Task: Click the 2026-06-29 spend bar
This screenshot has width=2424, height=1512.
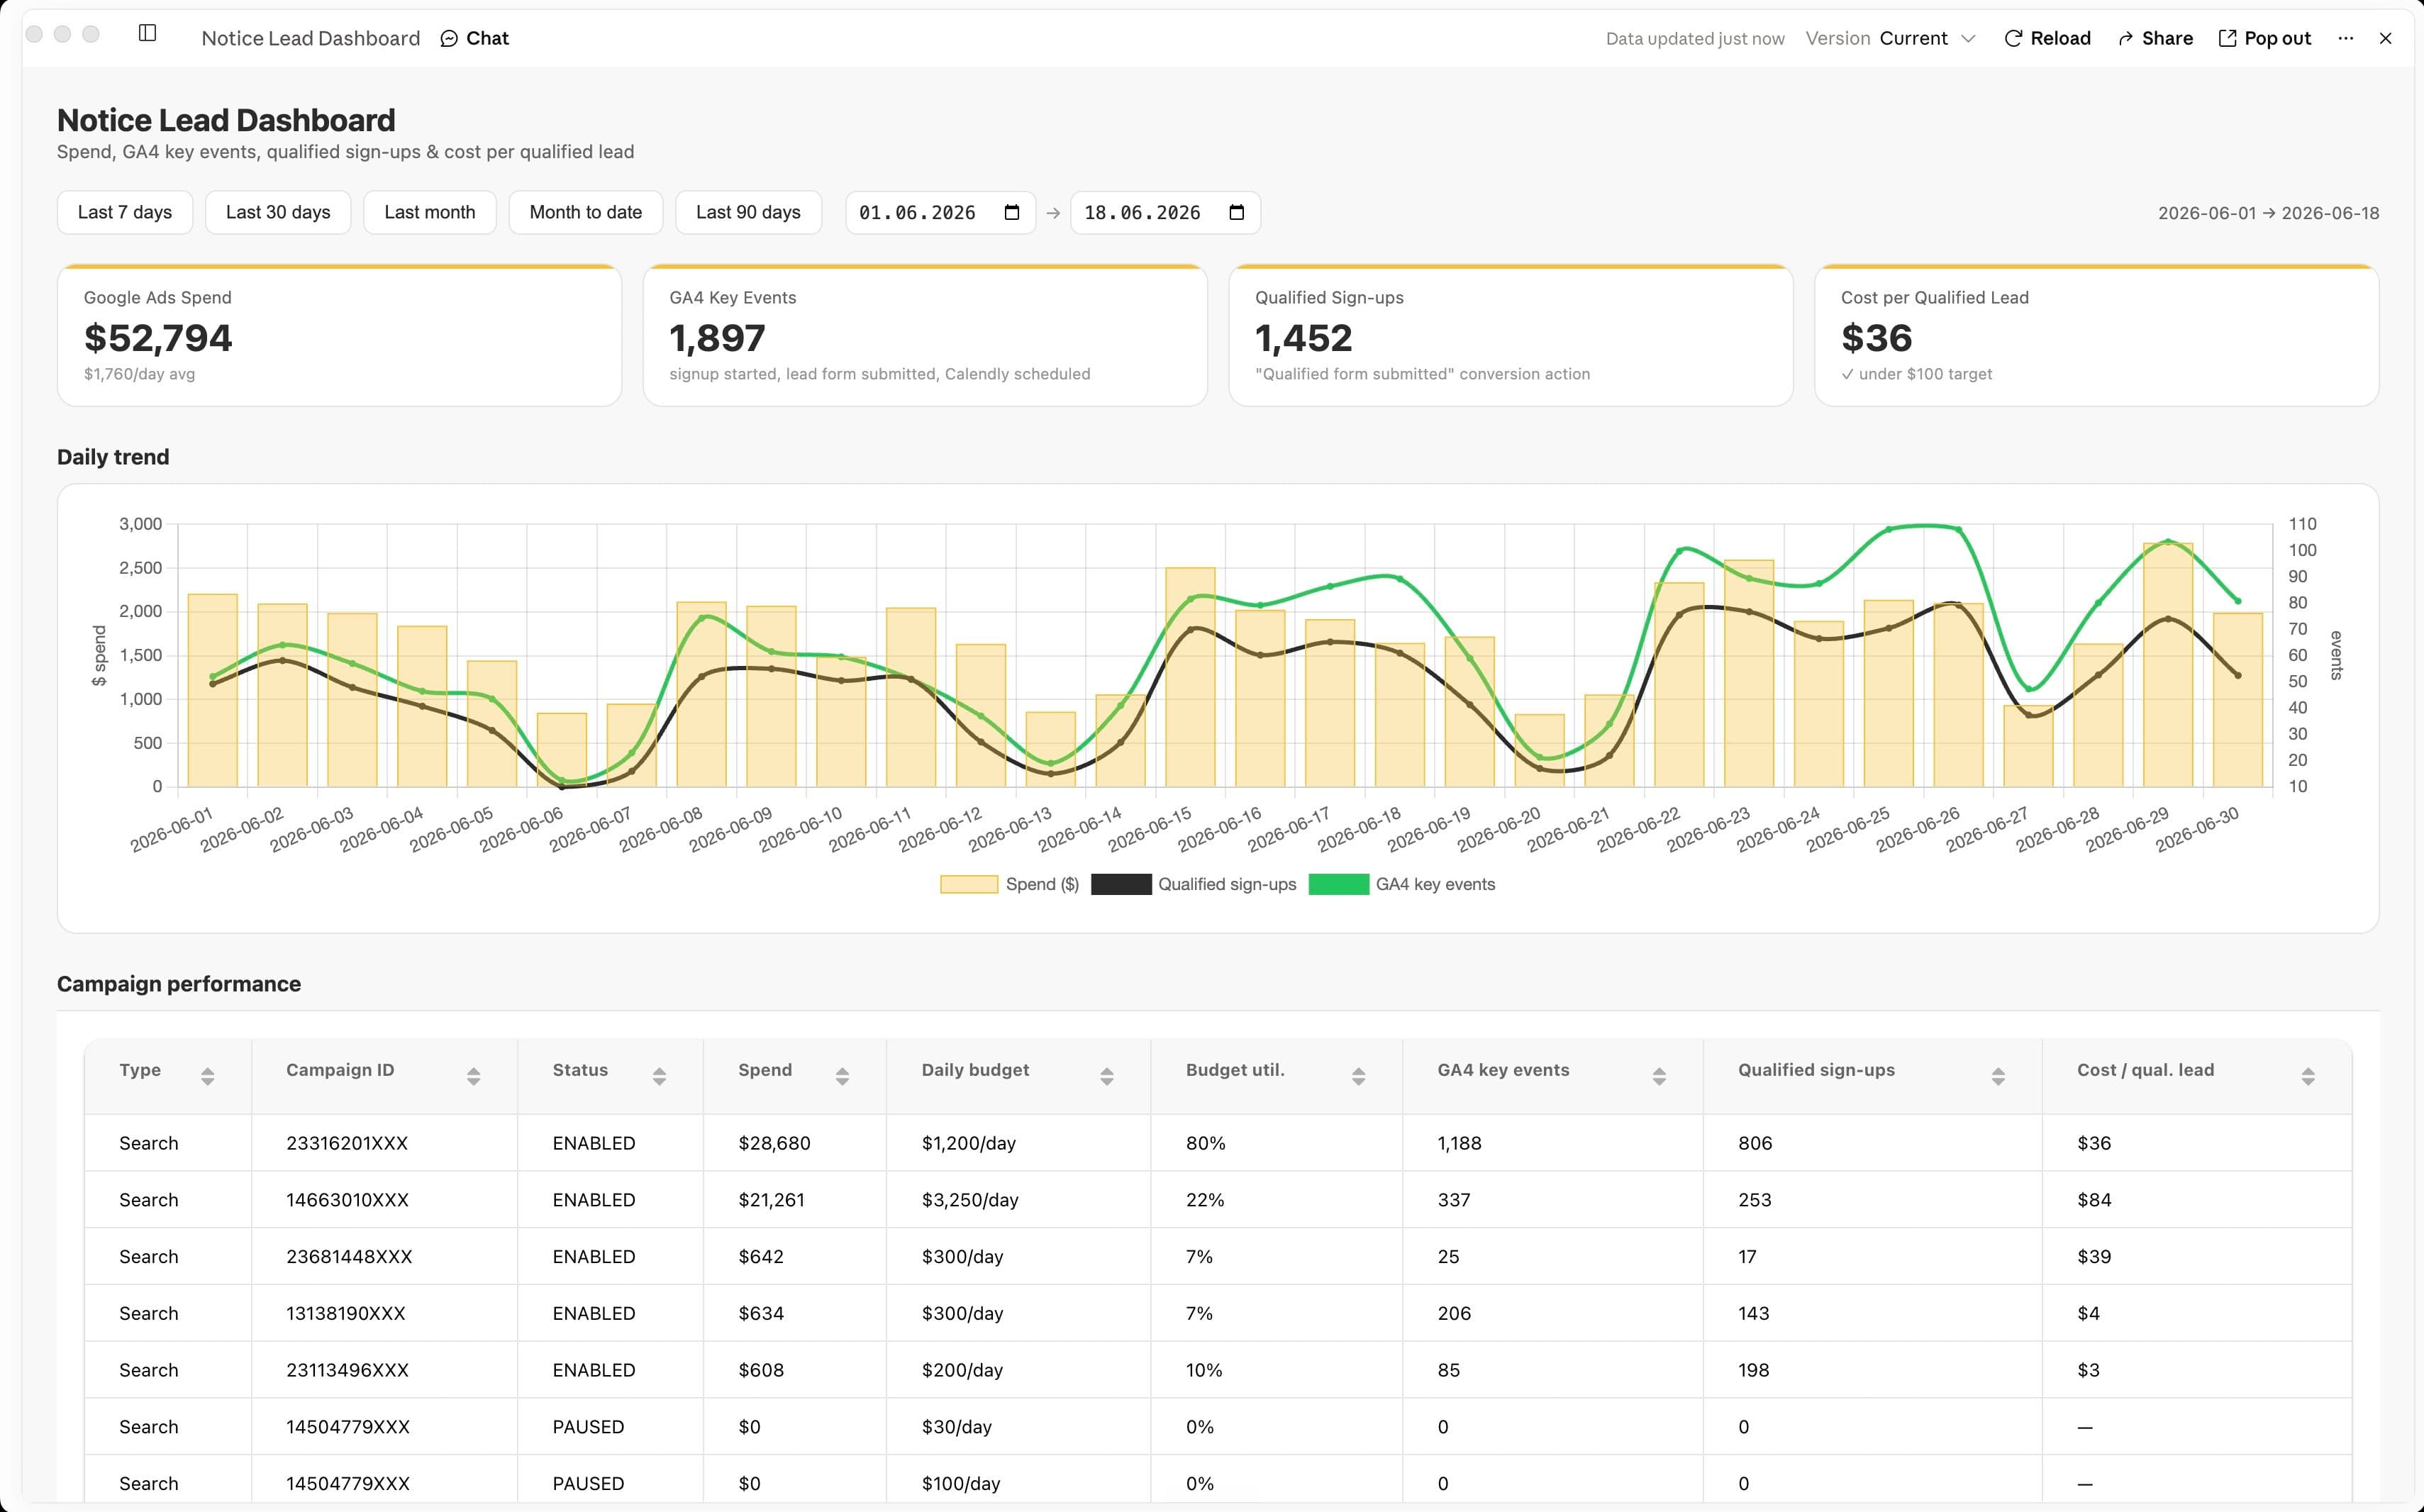Action: (2168, 665)
